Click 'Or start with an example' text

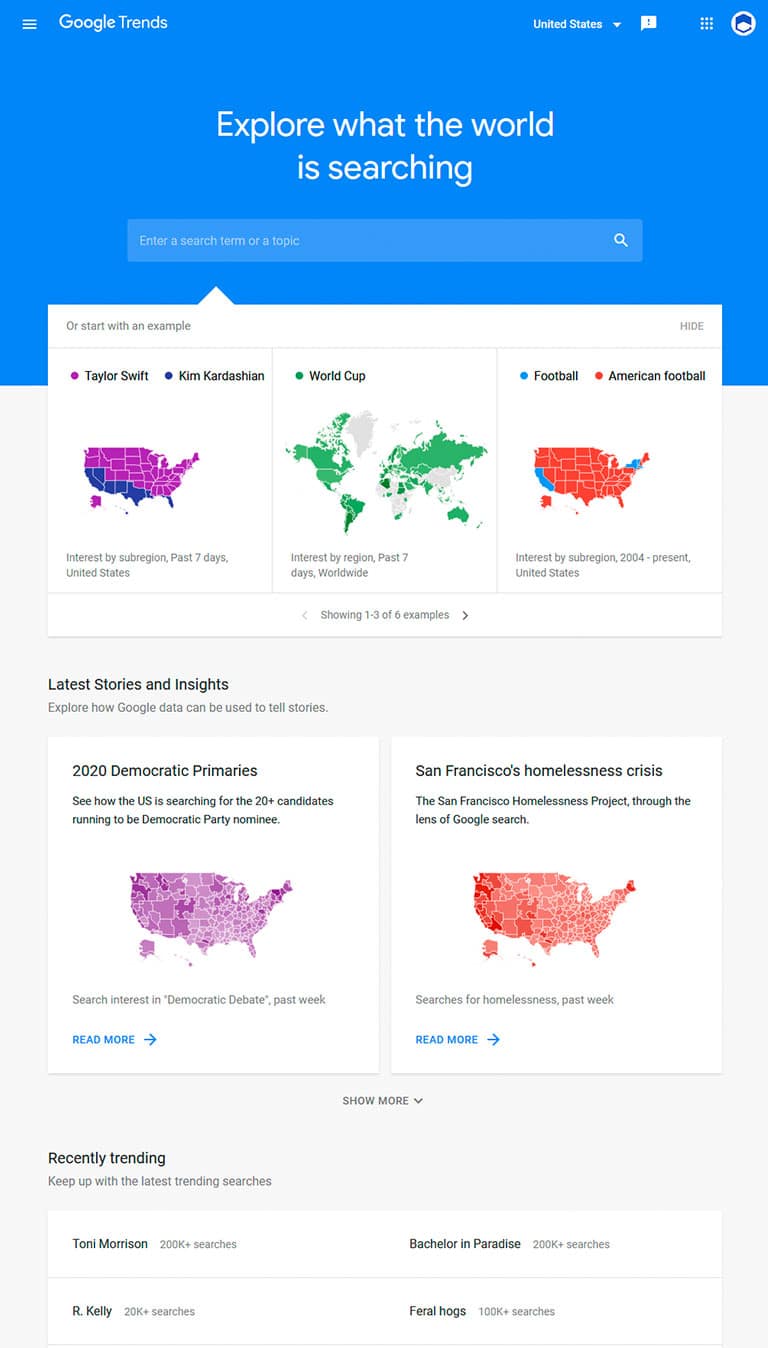point(128,326)
